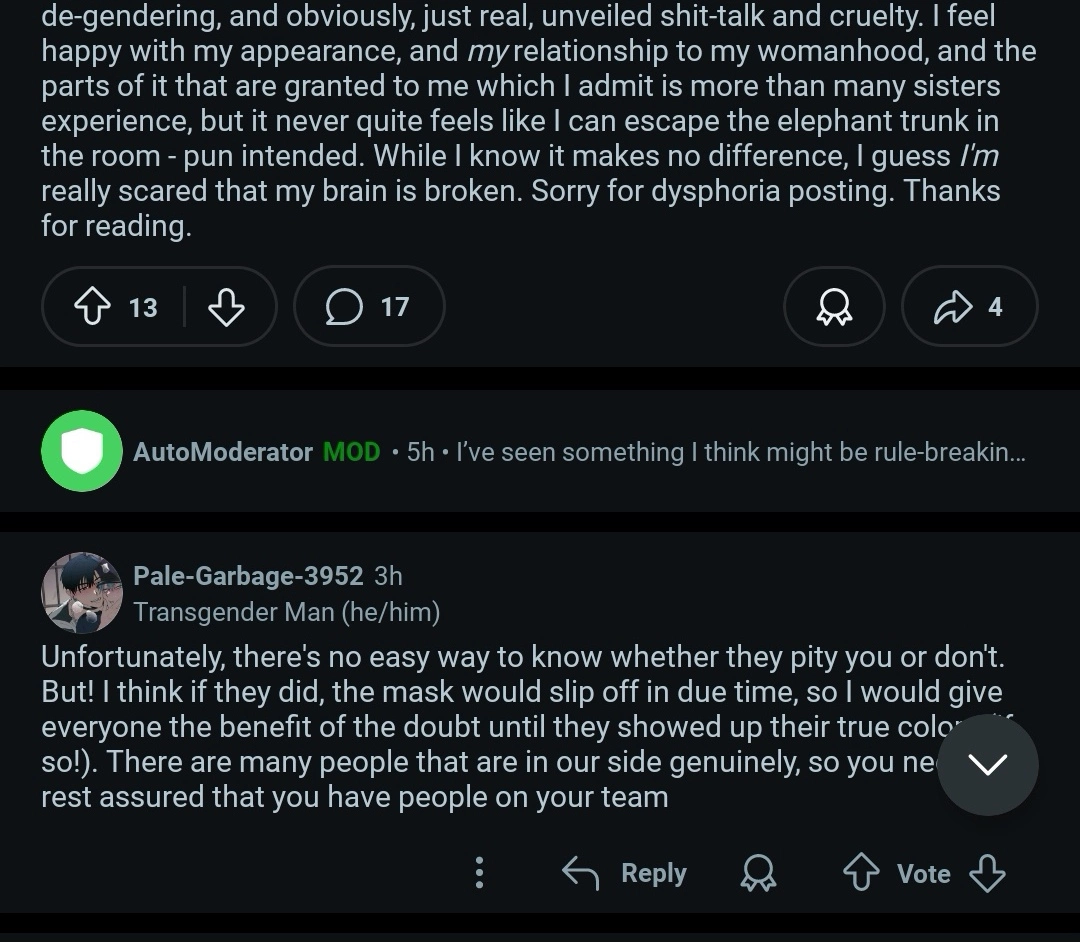Viewport: 1080px width, 942px height.
Task: Jump to next comment with floating chevron
Action: [x=988, y=765]
